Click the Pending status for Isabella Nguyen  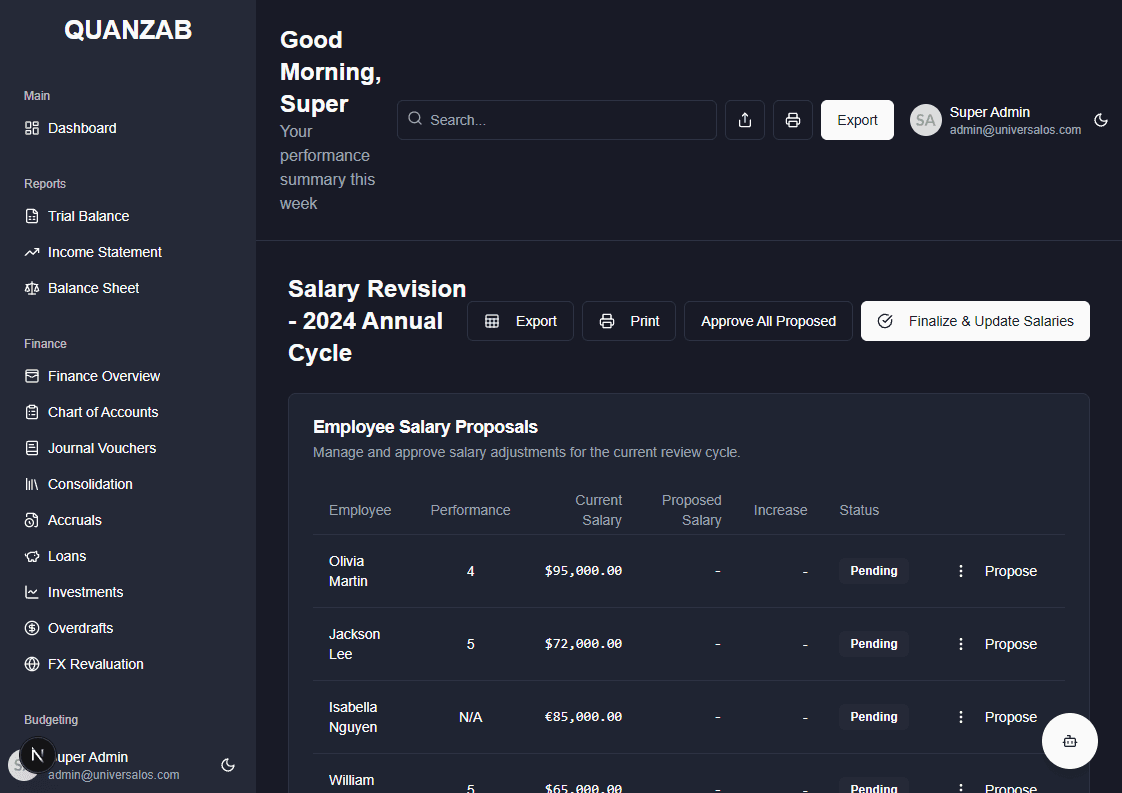(x=874, y=717)
